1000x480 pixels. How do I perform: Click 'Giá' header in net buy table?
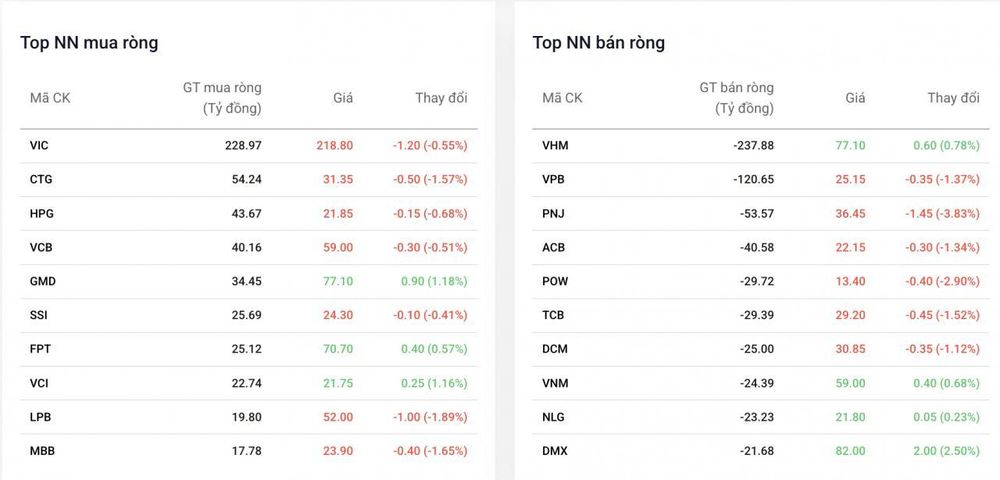(x=343, y=98)
